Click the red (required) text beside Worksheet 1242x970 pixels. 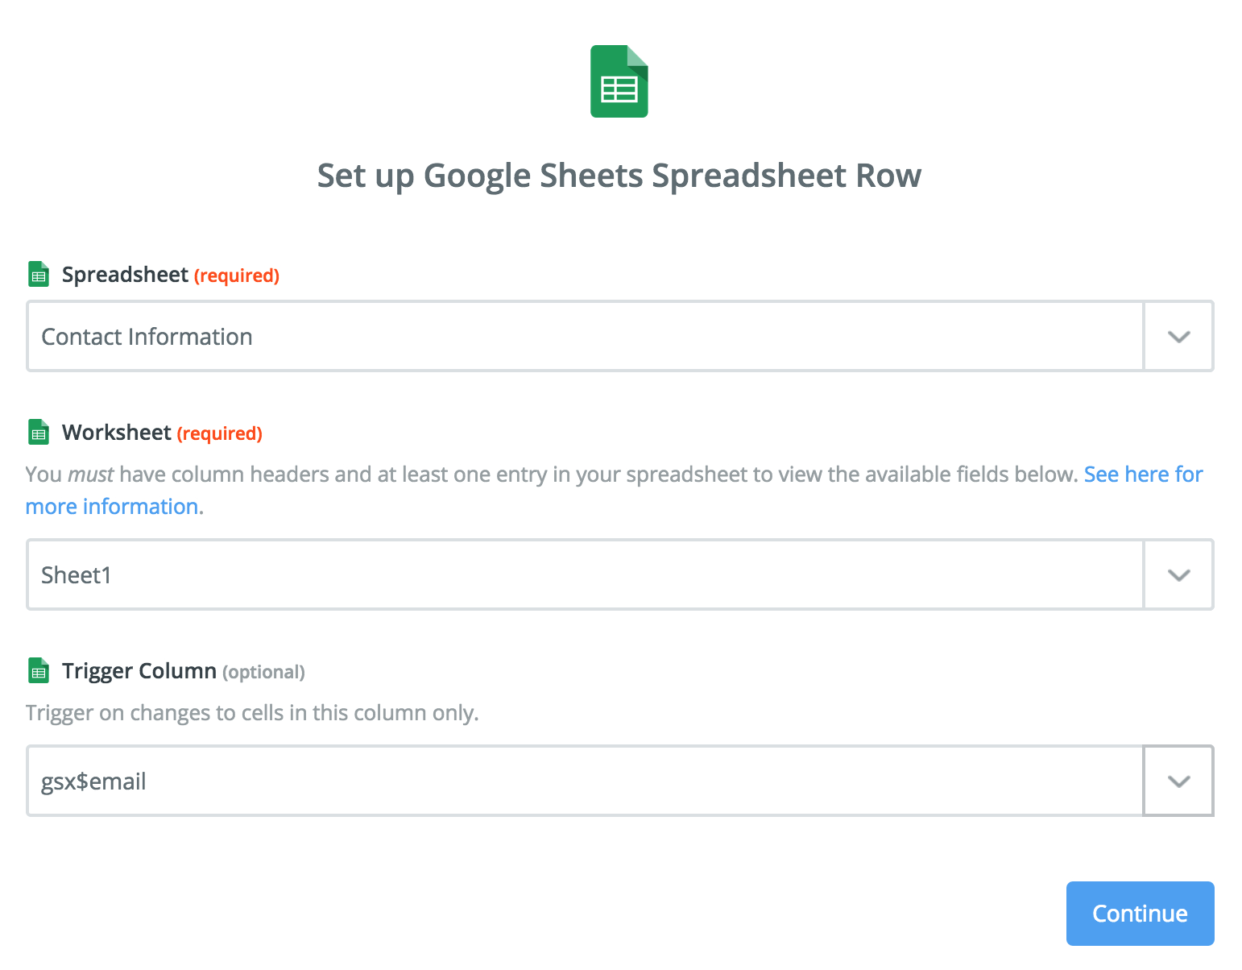tap(219, 433)
